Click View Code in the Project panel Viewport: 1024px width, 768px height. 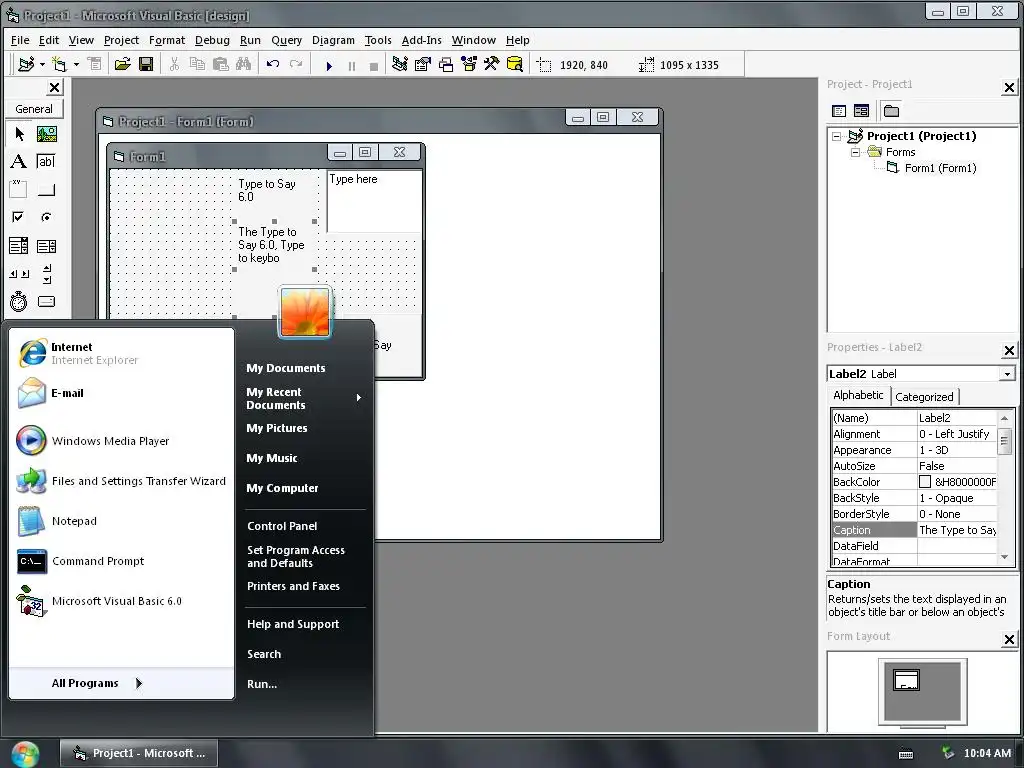(839, 111)
